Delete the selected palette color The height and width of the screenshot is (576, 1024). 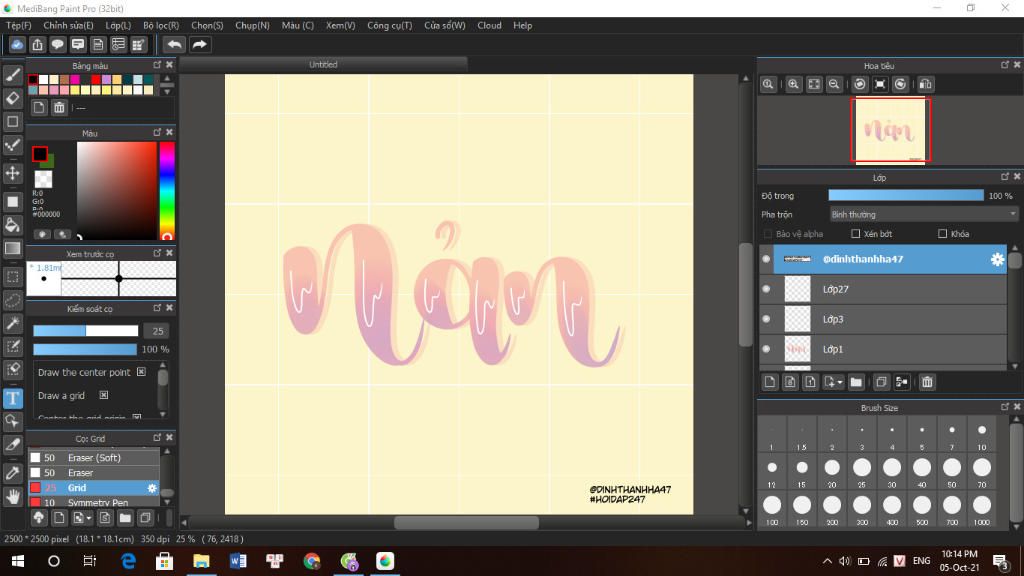59,108
